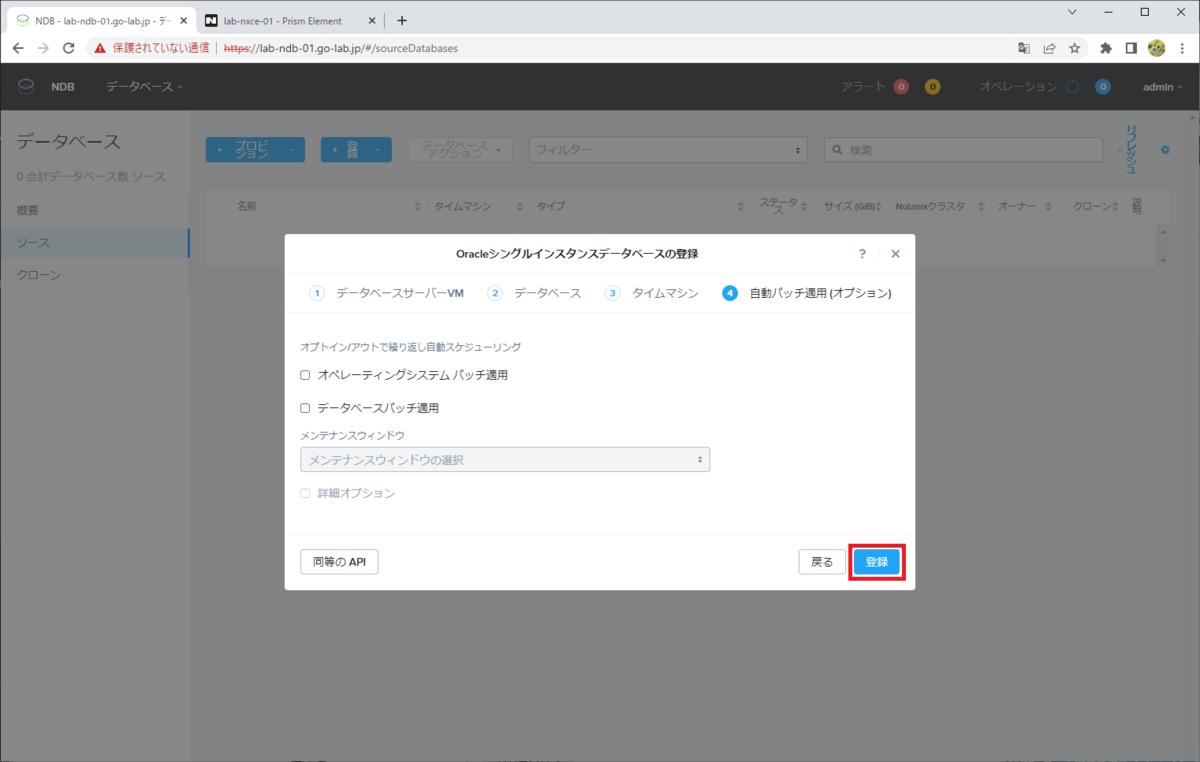Close the NDB browser tab

(x=182, y=20)
